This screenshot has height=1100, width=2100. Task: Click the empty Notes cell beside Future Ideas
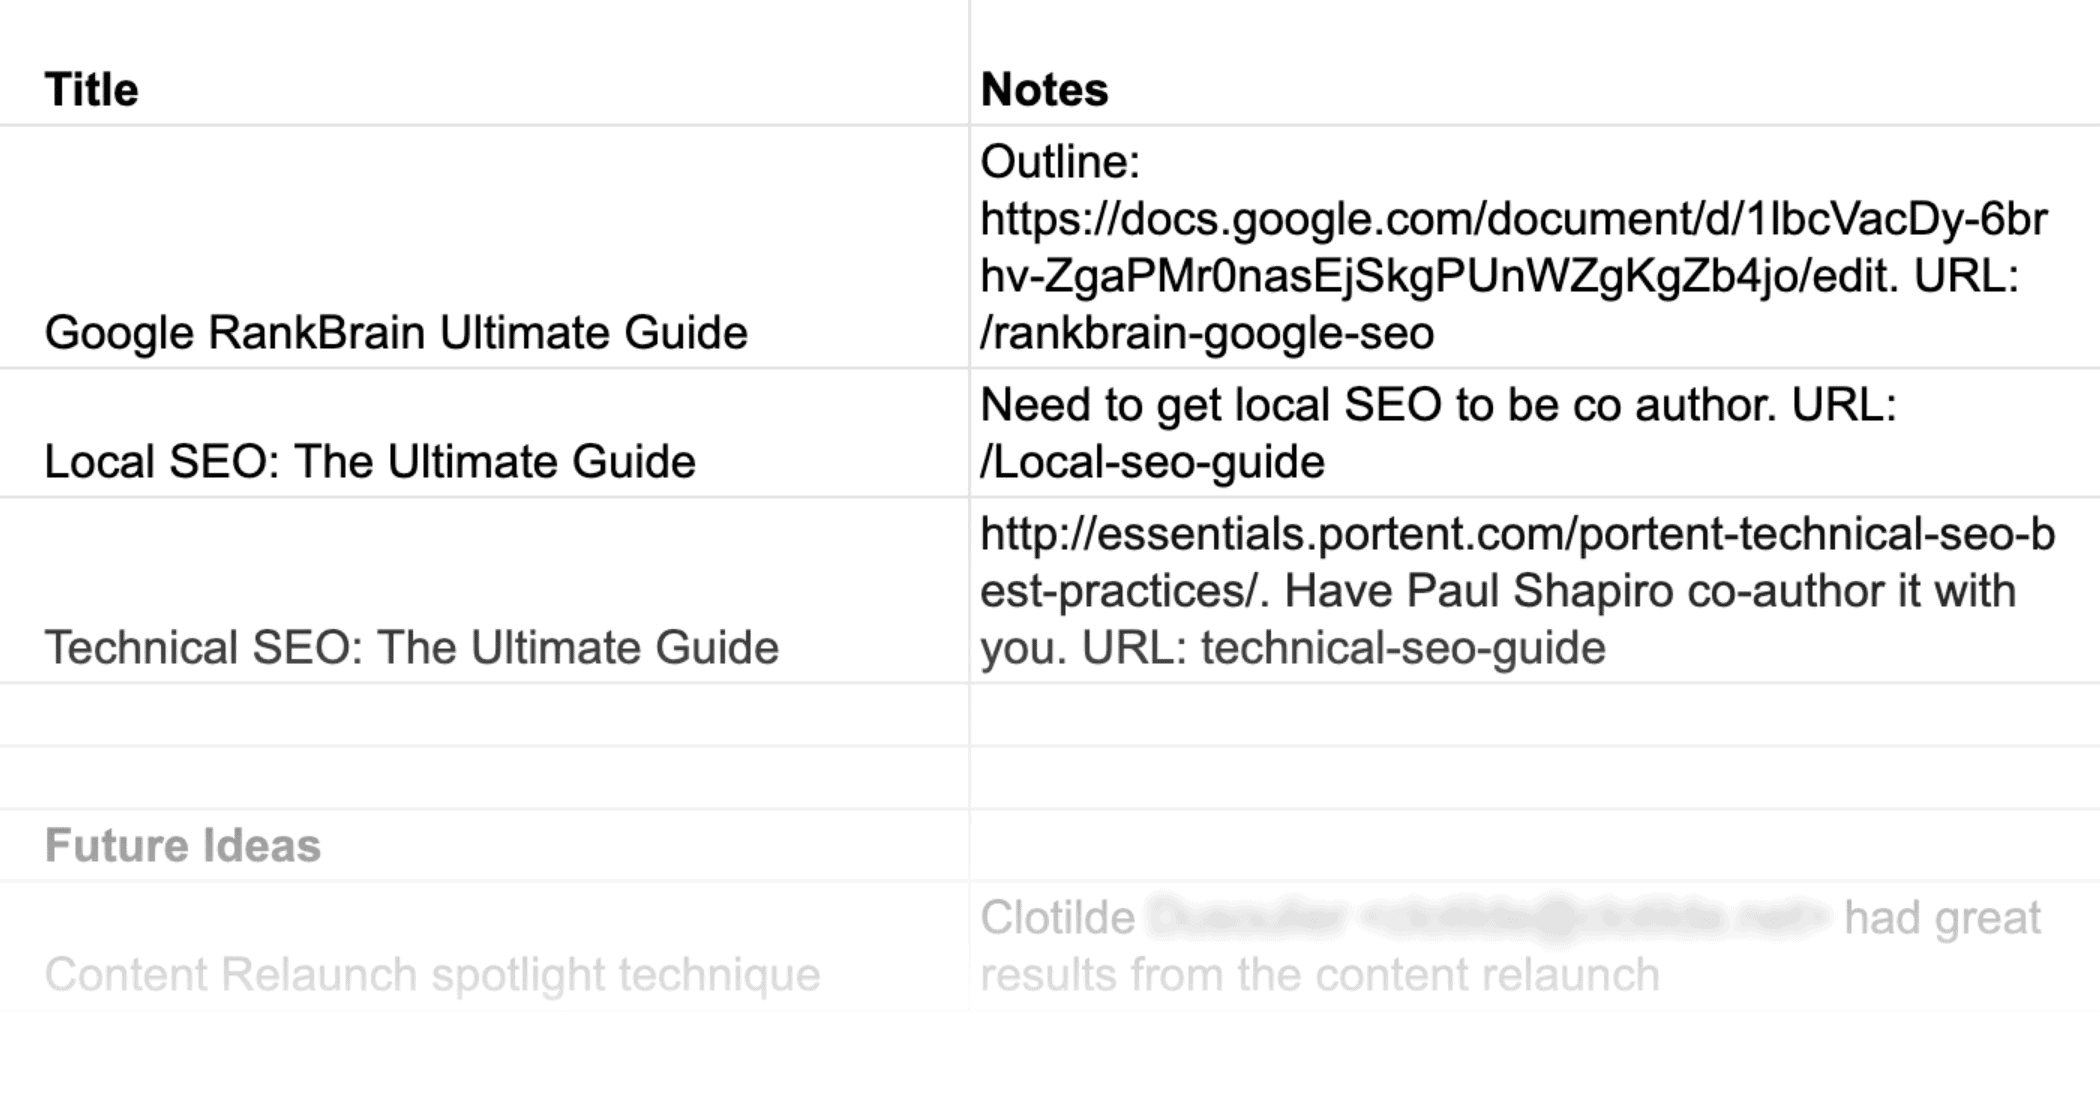click(1535, 845)
